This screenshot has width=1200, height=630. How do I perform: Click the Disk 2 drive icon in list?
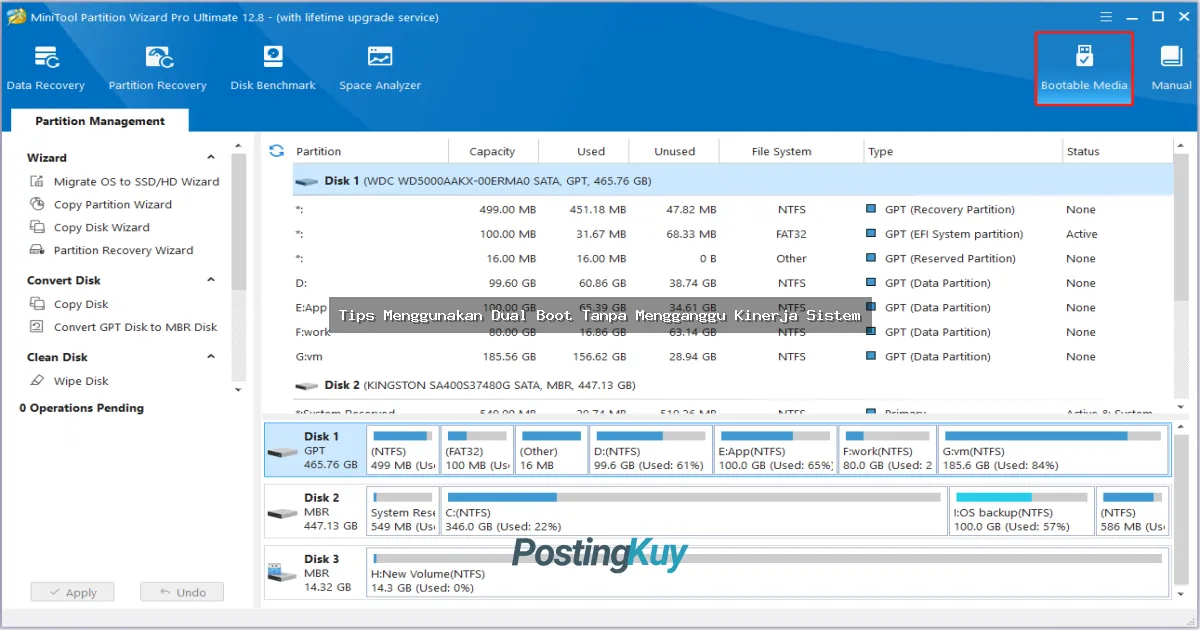click(x=306, y=385)
